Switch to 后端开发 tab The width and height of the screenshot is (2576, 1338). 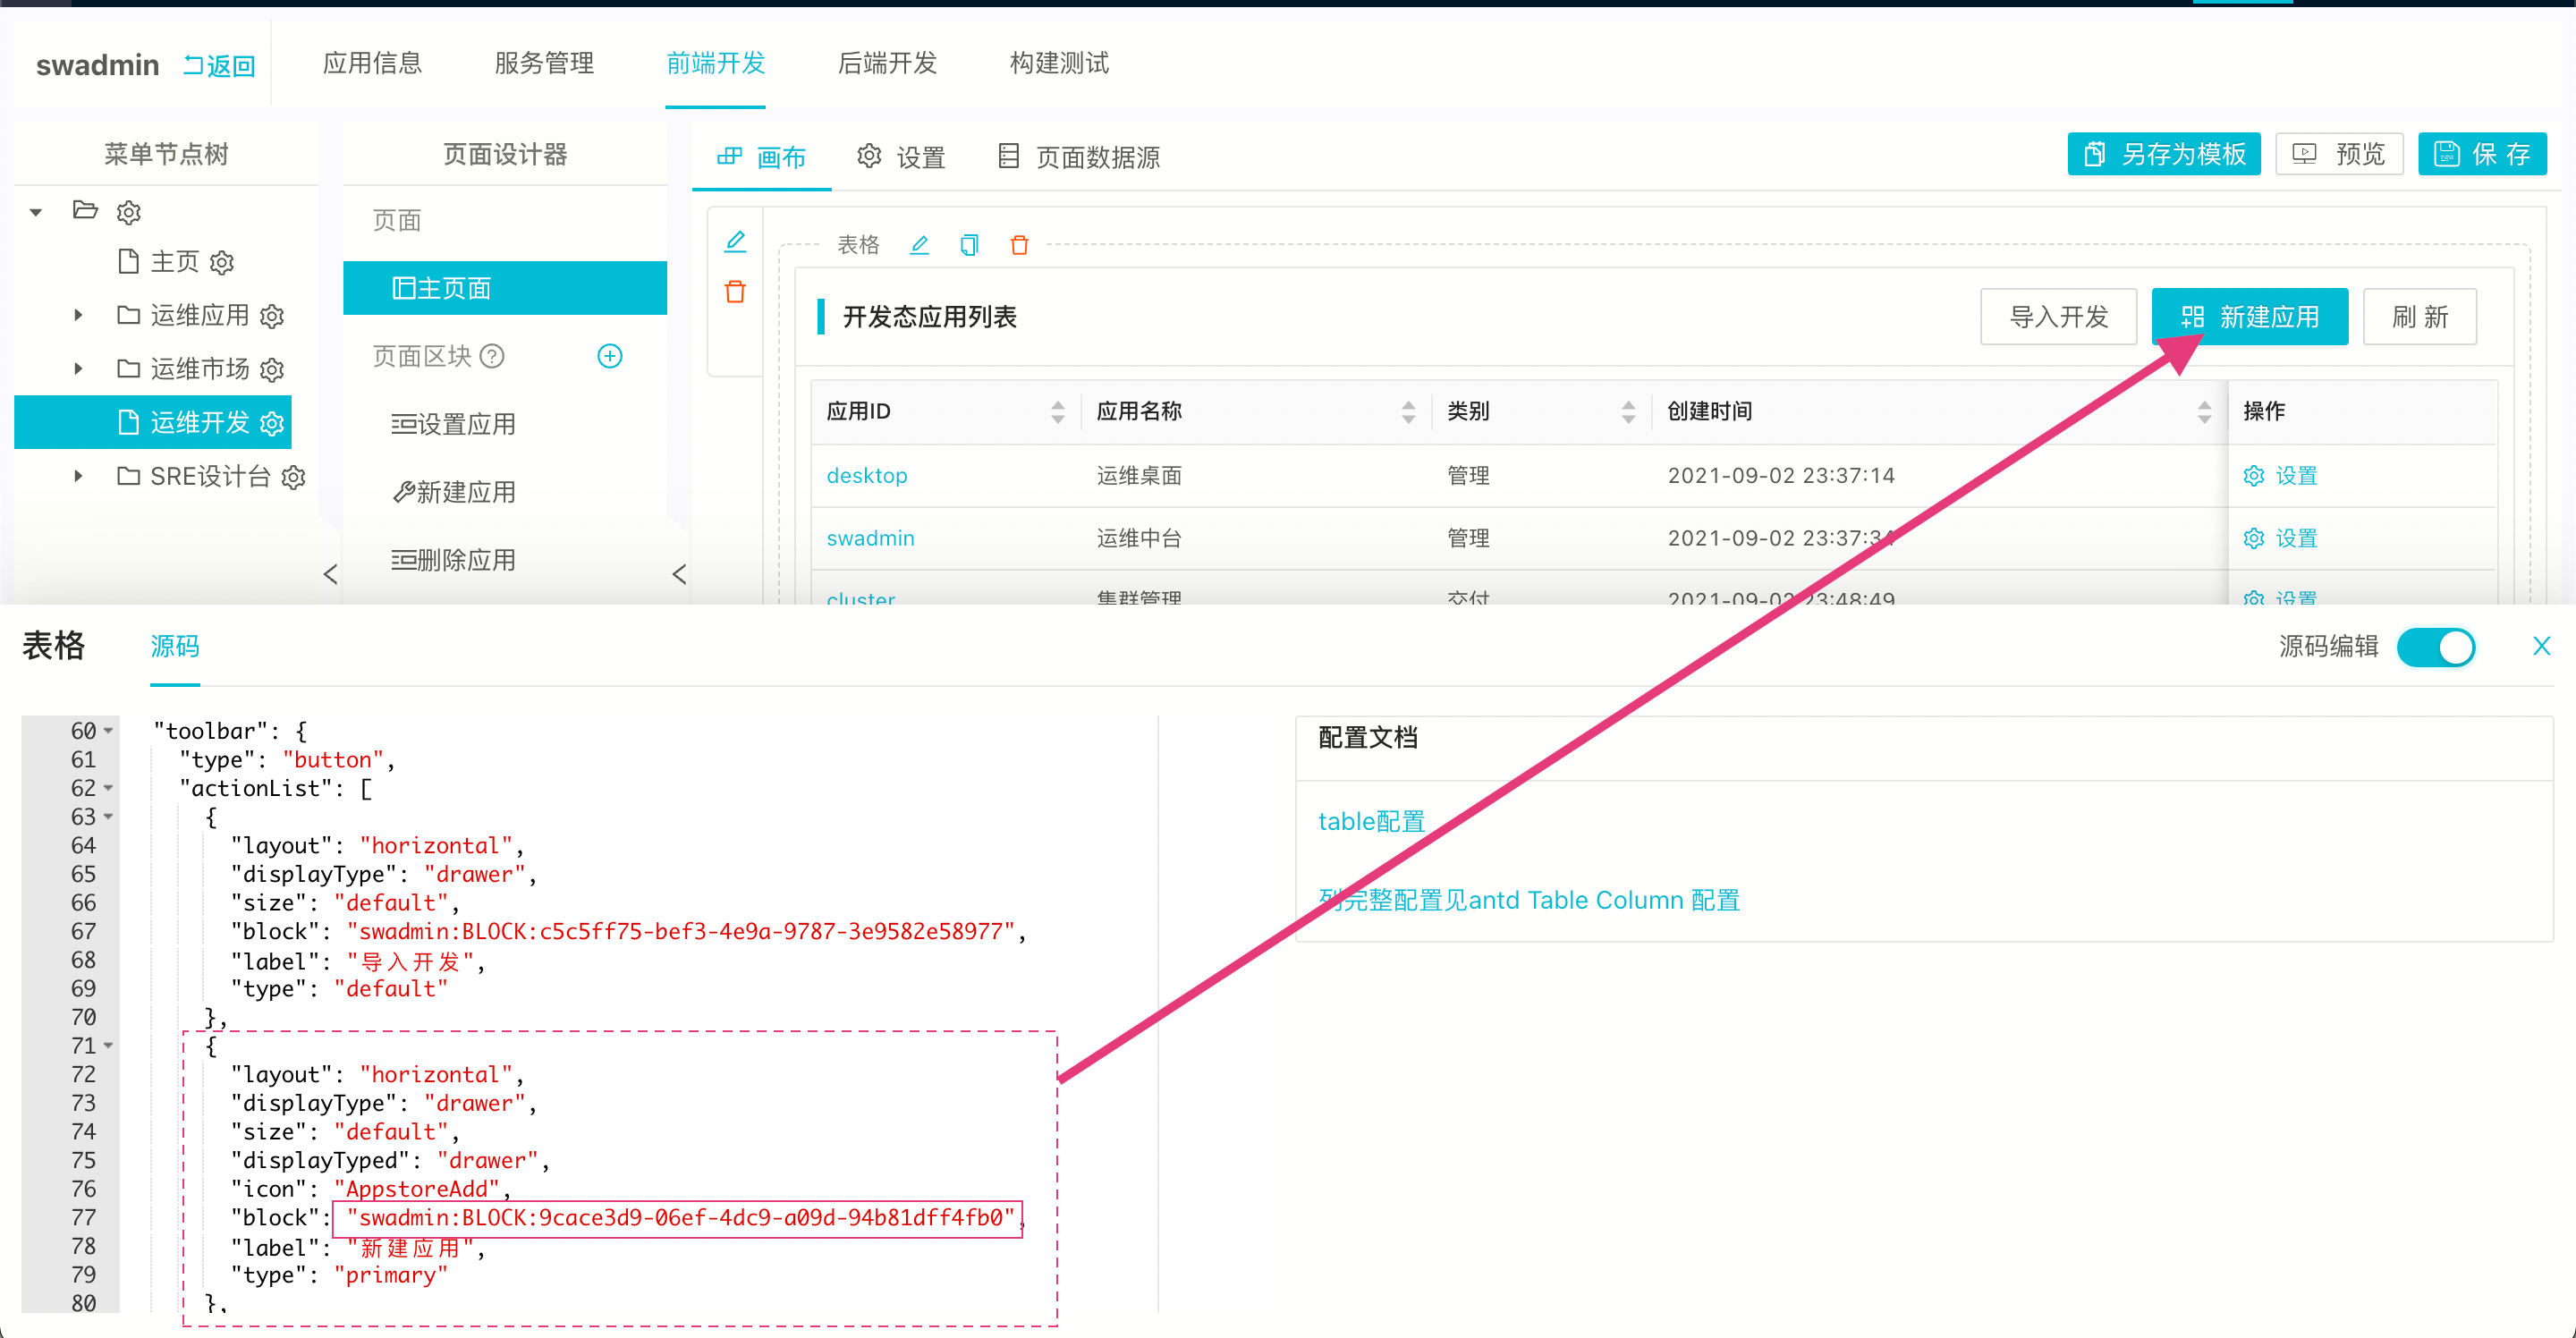[x=887, y=63]
